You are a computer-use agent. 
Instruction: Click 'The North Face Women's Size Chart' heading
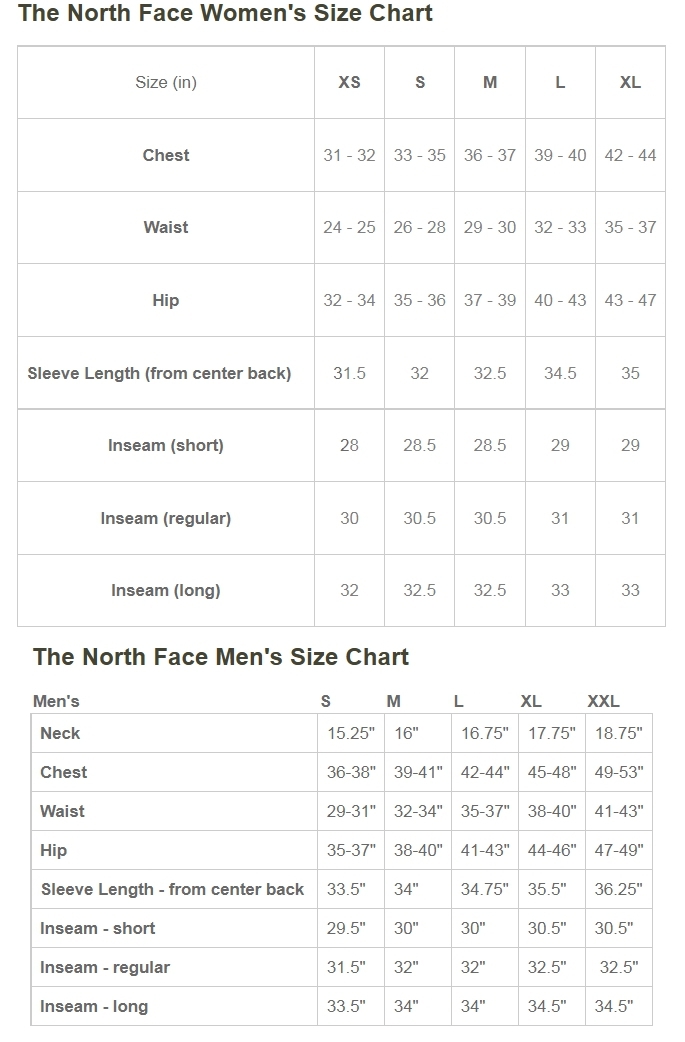coord(225,14)
